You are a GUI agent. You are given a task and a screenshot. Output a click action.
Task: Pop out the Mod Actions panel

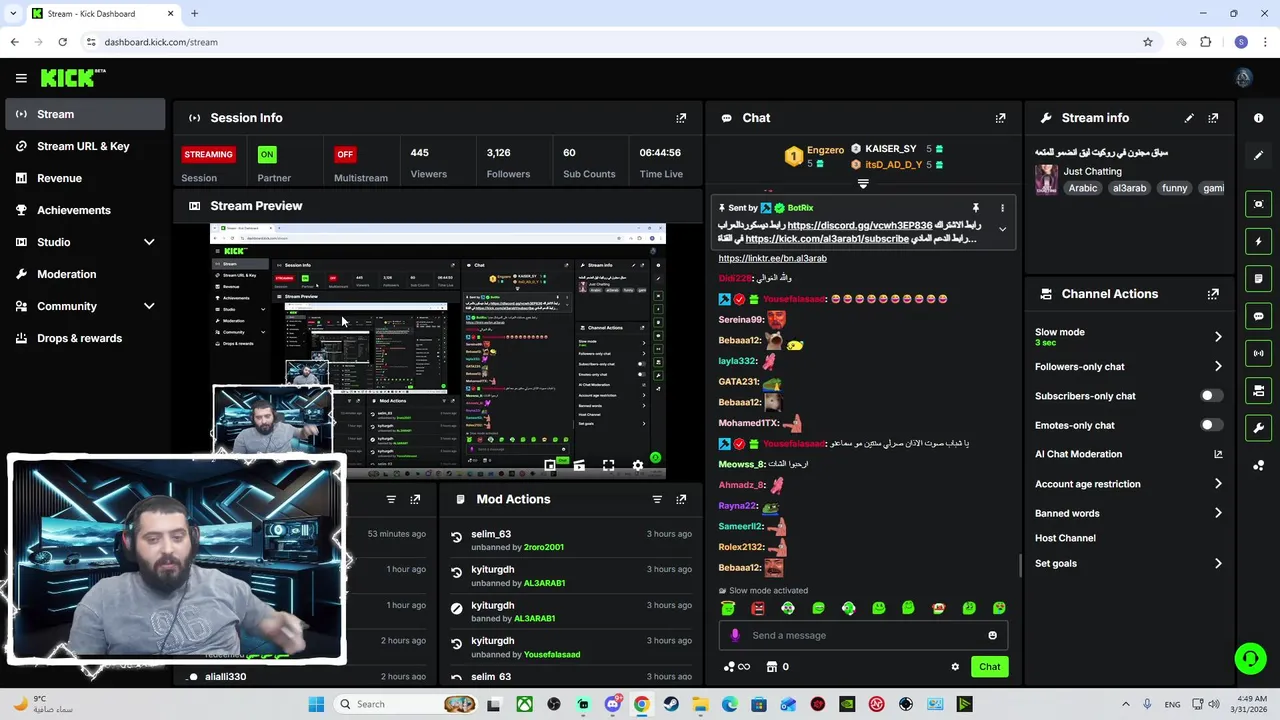pos(681,499)
